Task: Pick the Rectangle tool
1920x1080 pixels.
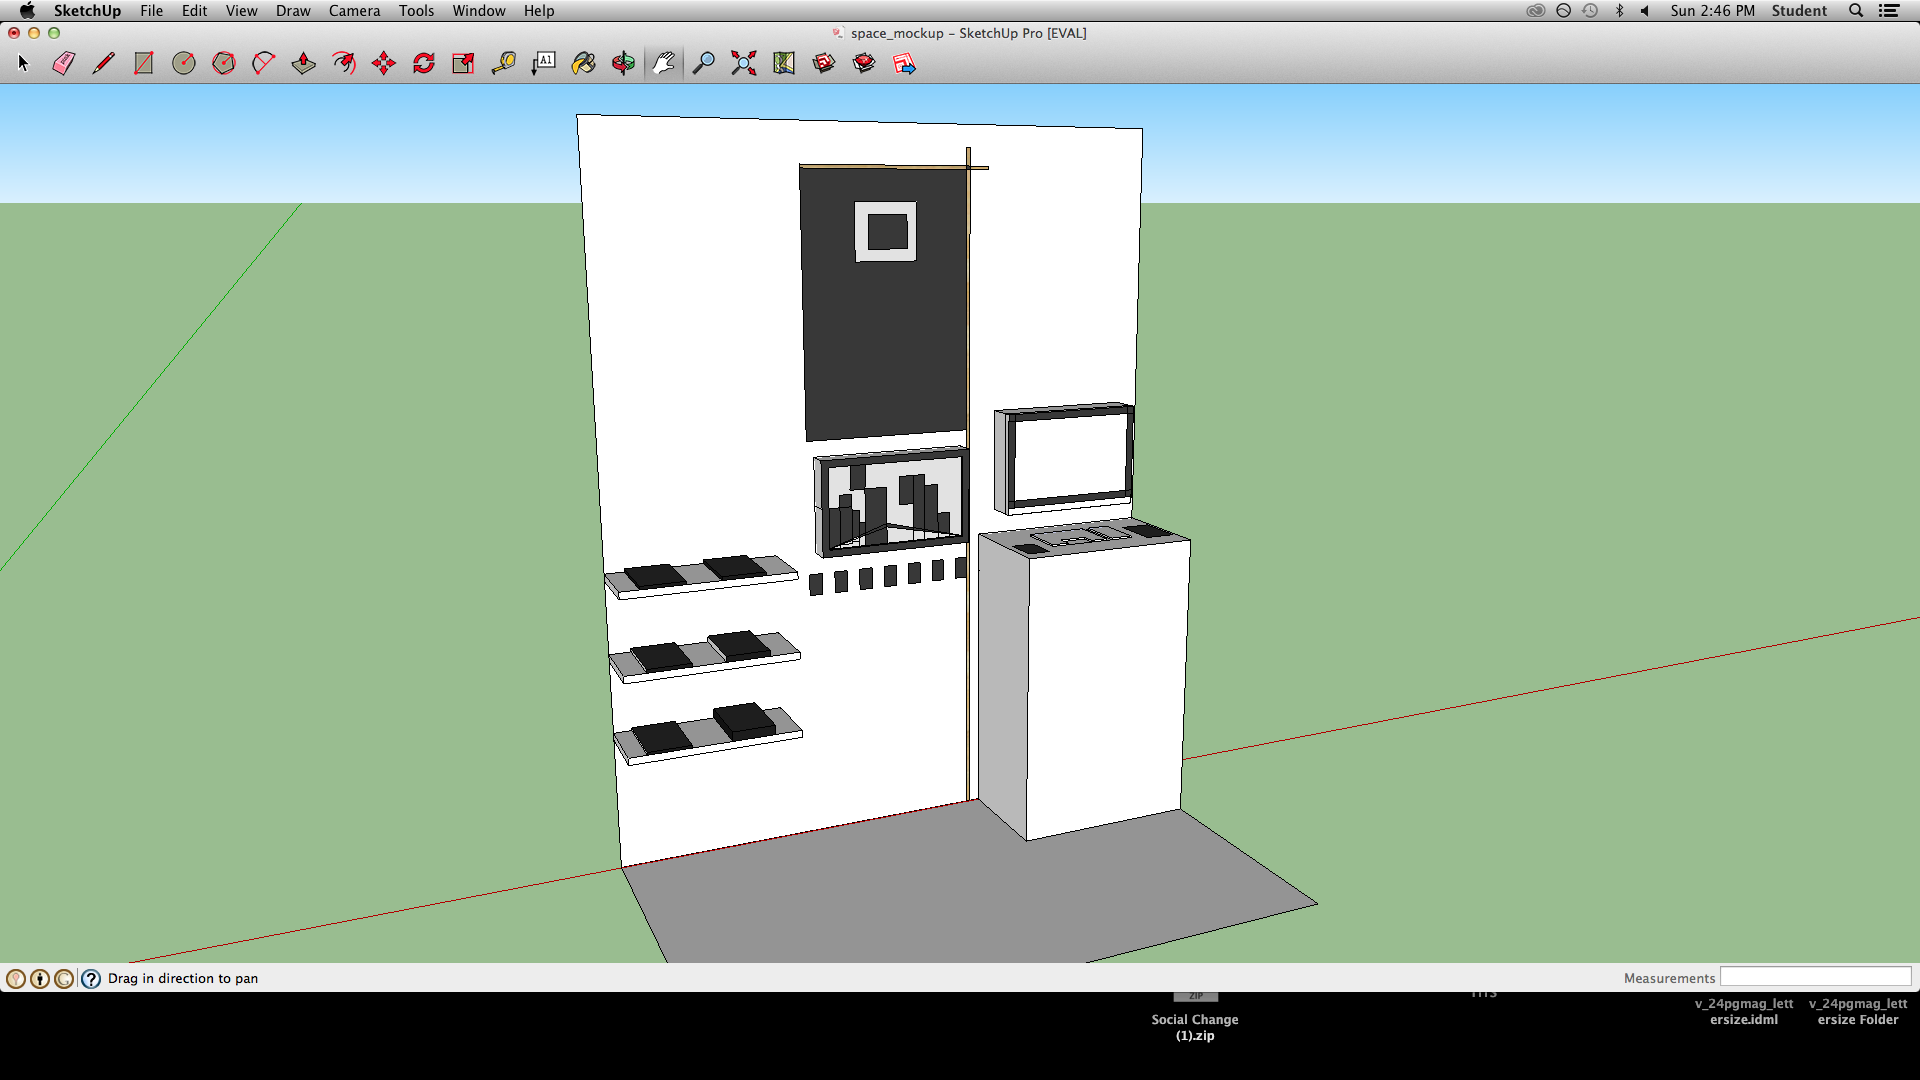Action: (143, 63)
